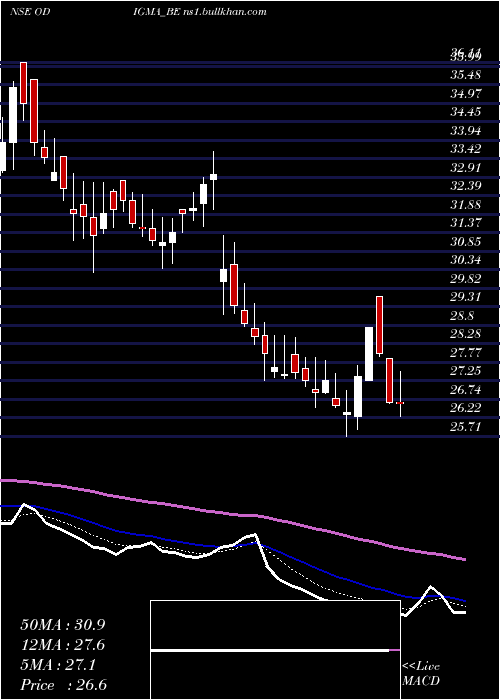Click the Price : 26.6 readout
The height and width of the screenshot is (700, 500).
pyautogui.click(x=63, y=685)
